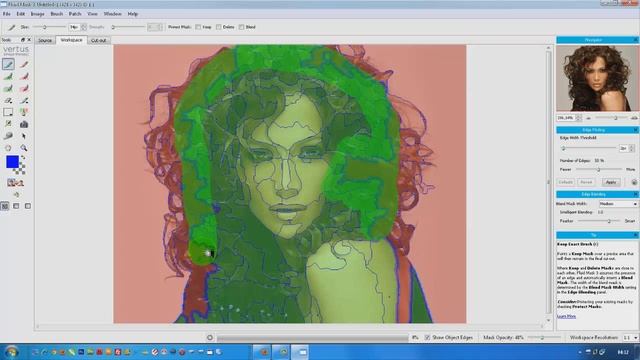Screen dimensions: 640x360
Task: Click the brush Size value field
Action: (74, 27)
